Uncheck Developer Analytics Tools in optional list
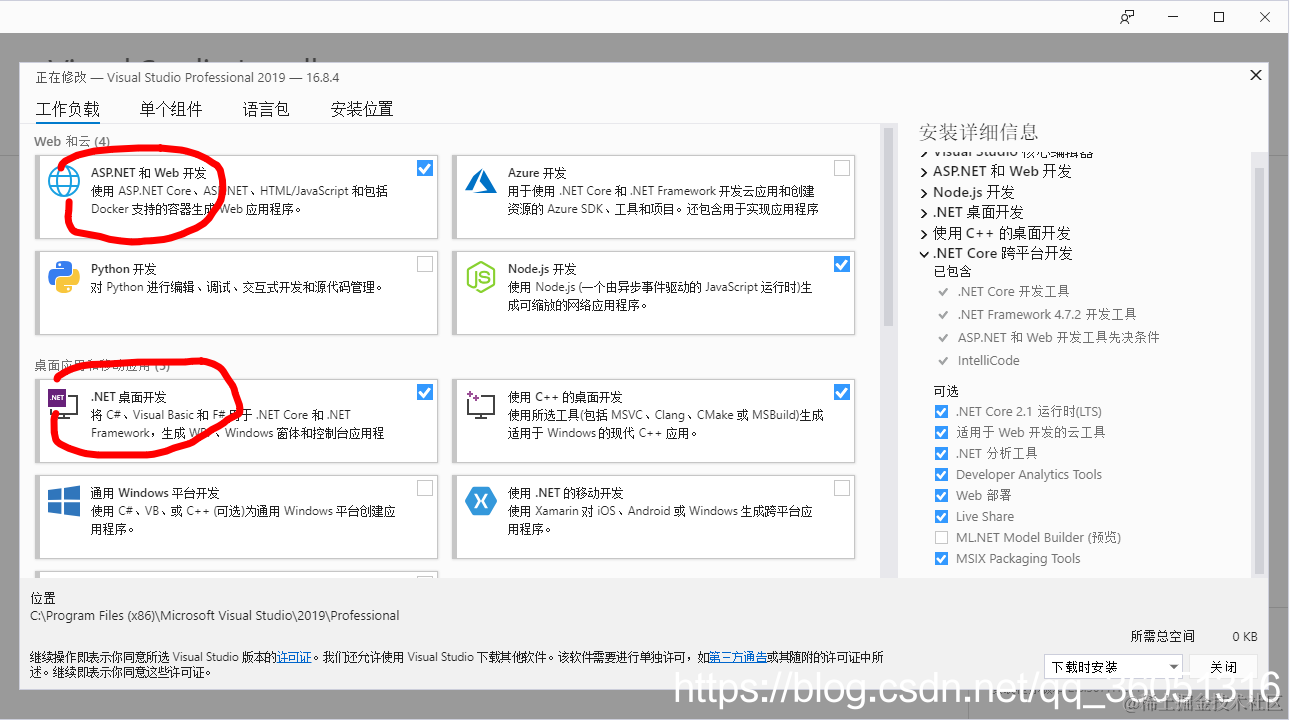This screenshot has width=1290, height=720. (941, 475)
